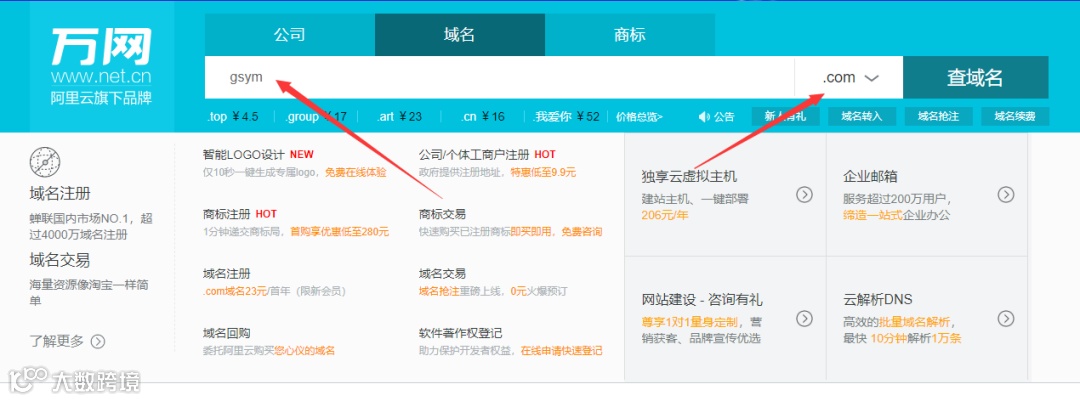Click the 域名注册 heading in left sidebar

pyautogui.click(x=60, y=193)
